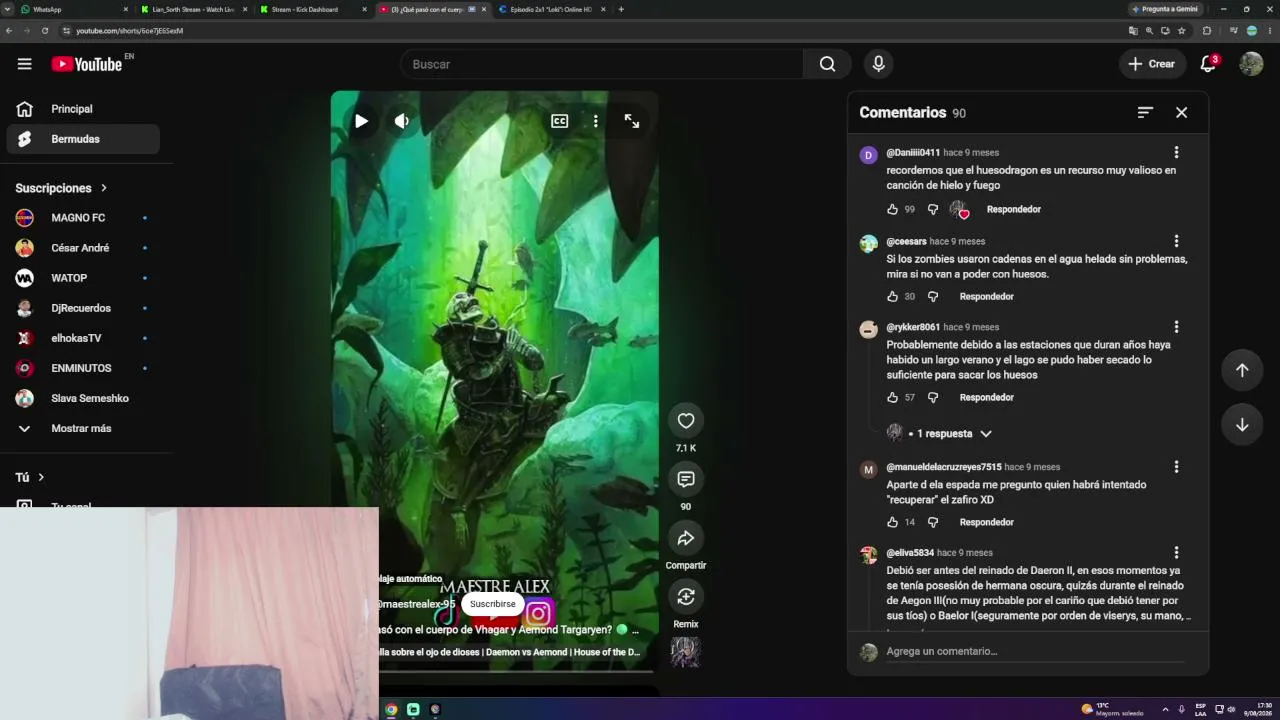This screenshot has width=1280, height=720.
Task: Like manueldelacruzreyes7515's comment
Action: 892,522
